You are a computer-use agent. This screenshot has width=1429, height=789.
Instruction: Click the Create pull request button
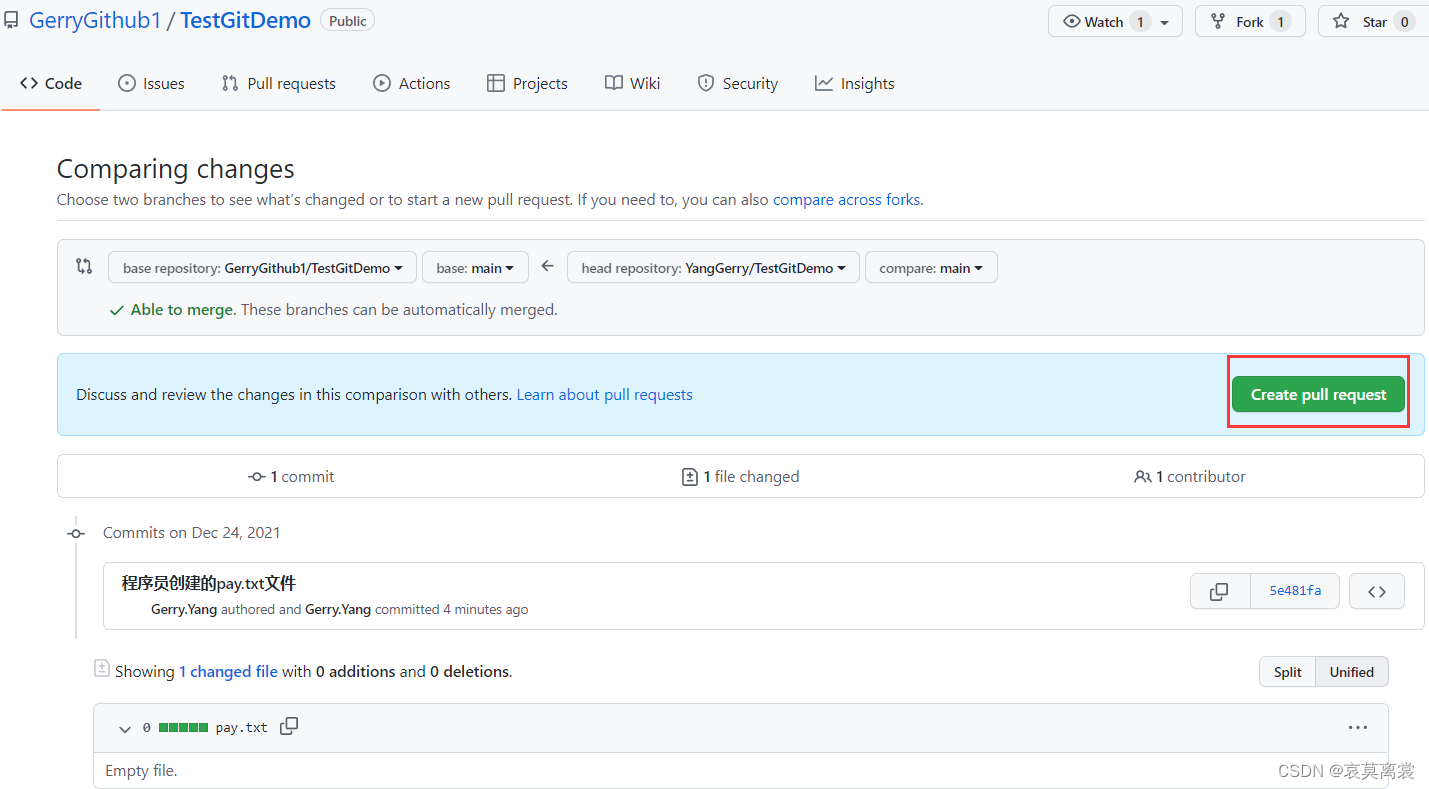coord(1318,394)
